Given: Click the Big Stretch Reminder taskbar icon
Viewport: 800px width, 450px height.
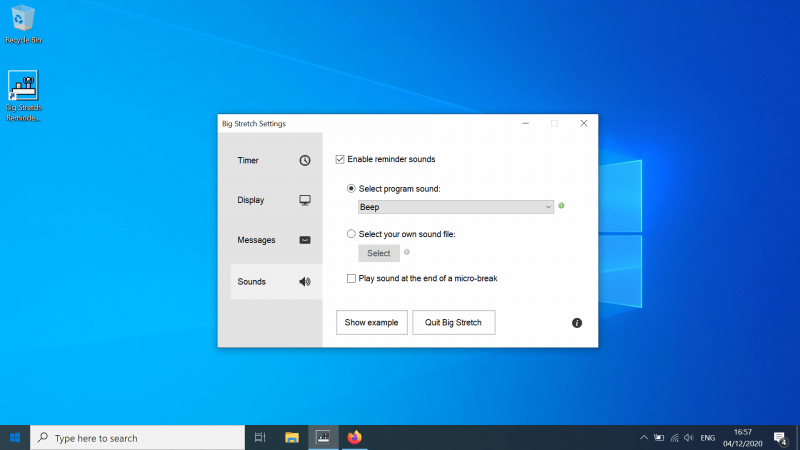Looking at the screenshot, I should 323,438.
